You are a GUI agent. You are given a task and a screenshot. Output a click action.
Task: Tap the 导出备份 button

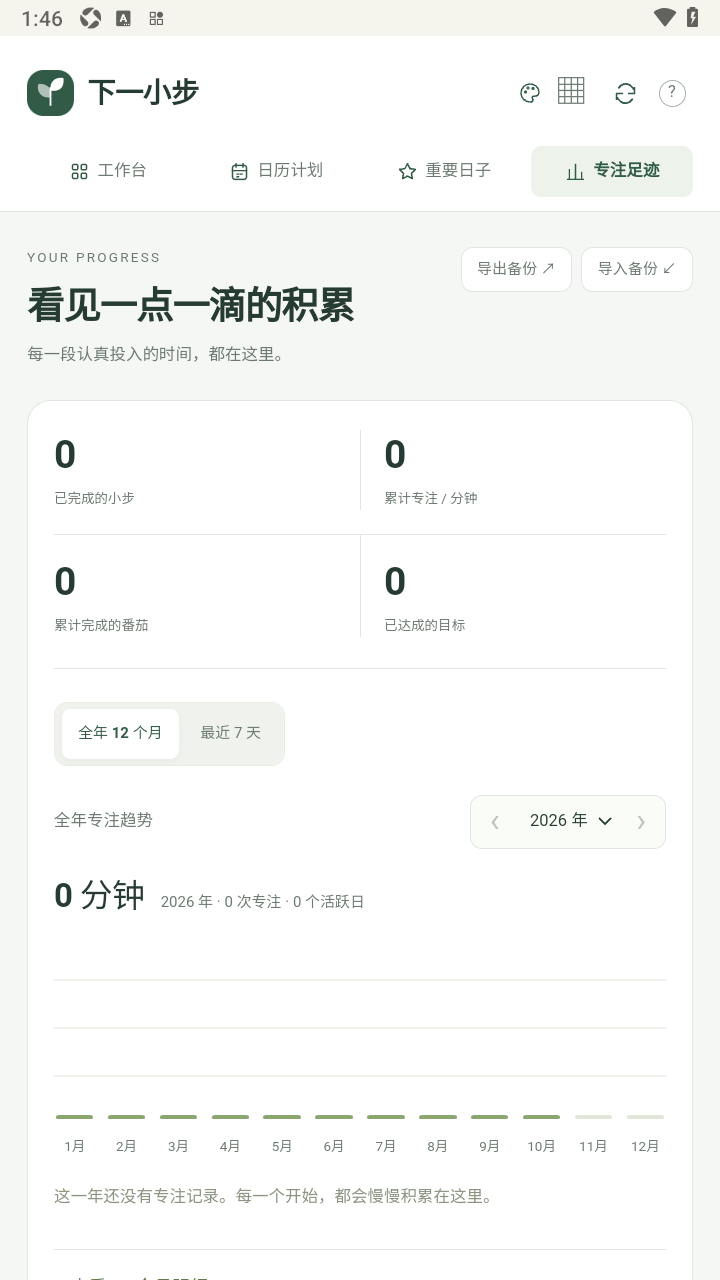point(516,269)
